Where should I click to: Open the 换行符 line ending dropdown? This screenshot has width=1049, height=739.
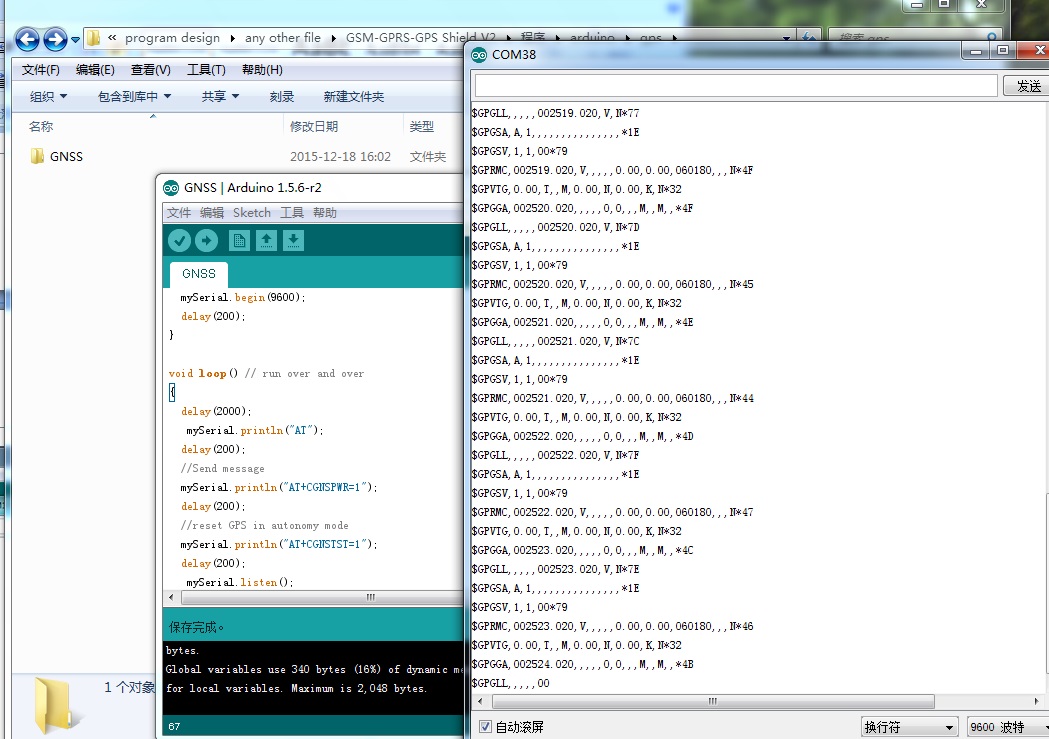pos(909,727)
